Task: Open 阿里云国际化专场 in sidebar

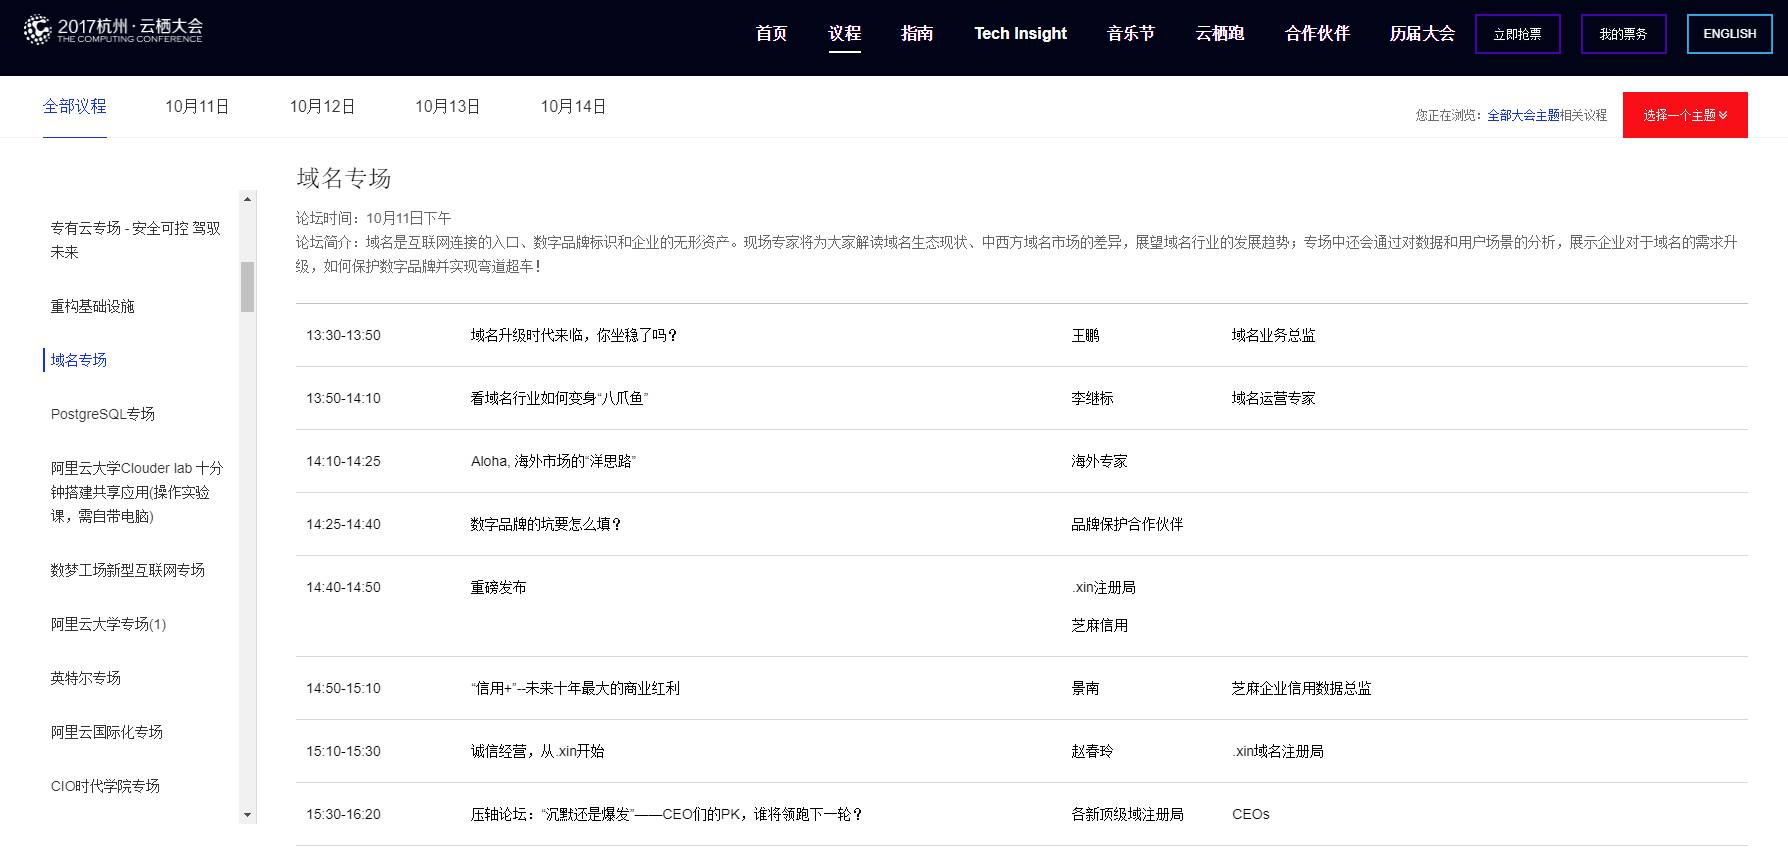Action: coord(107,732)
